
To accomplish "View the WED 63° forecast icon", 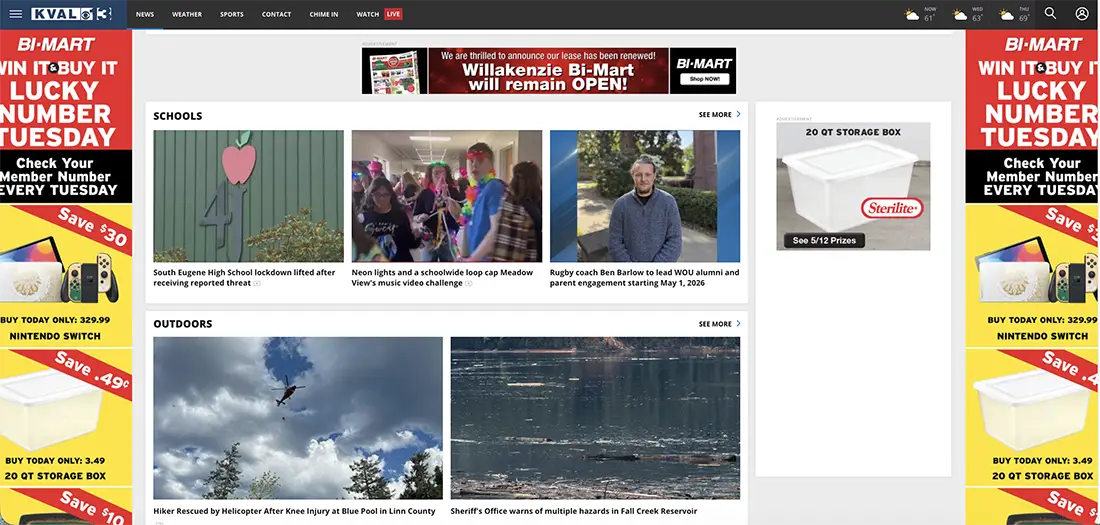I will (960, 15).
